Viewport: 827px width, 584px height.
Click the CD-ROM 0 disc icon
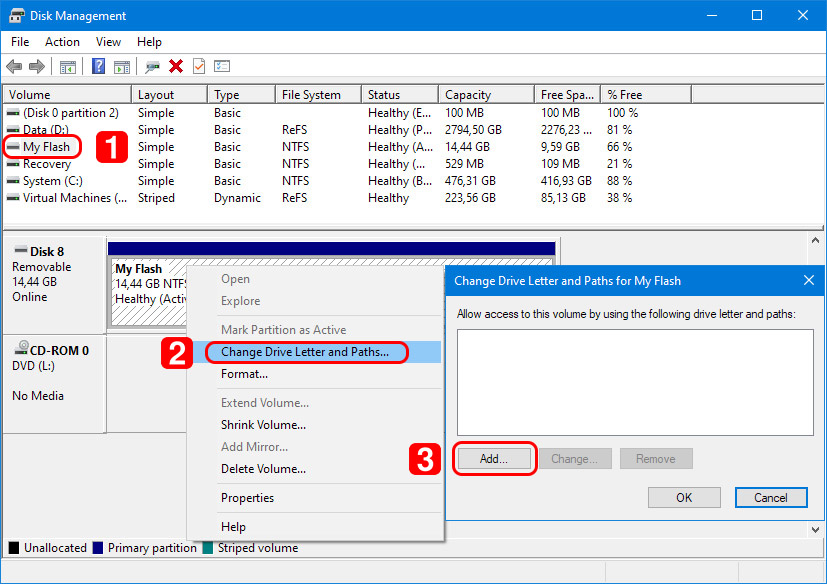coord(22,347)
